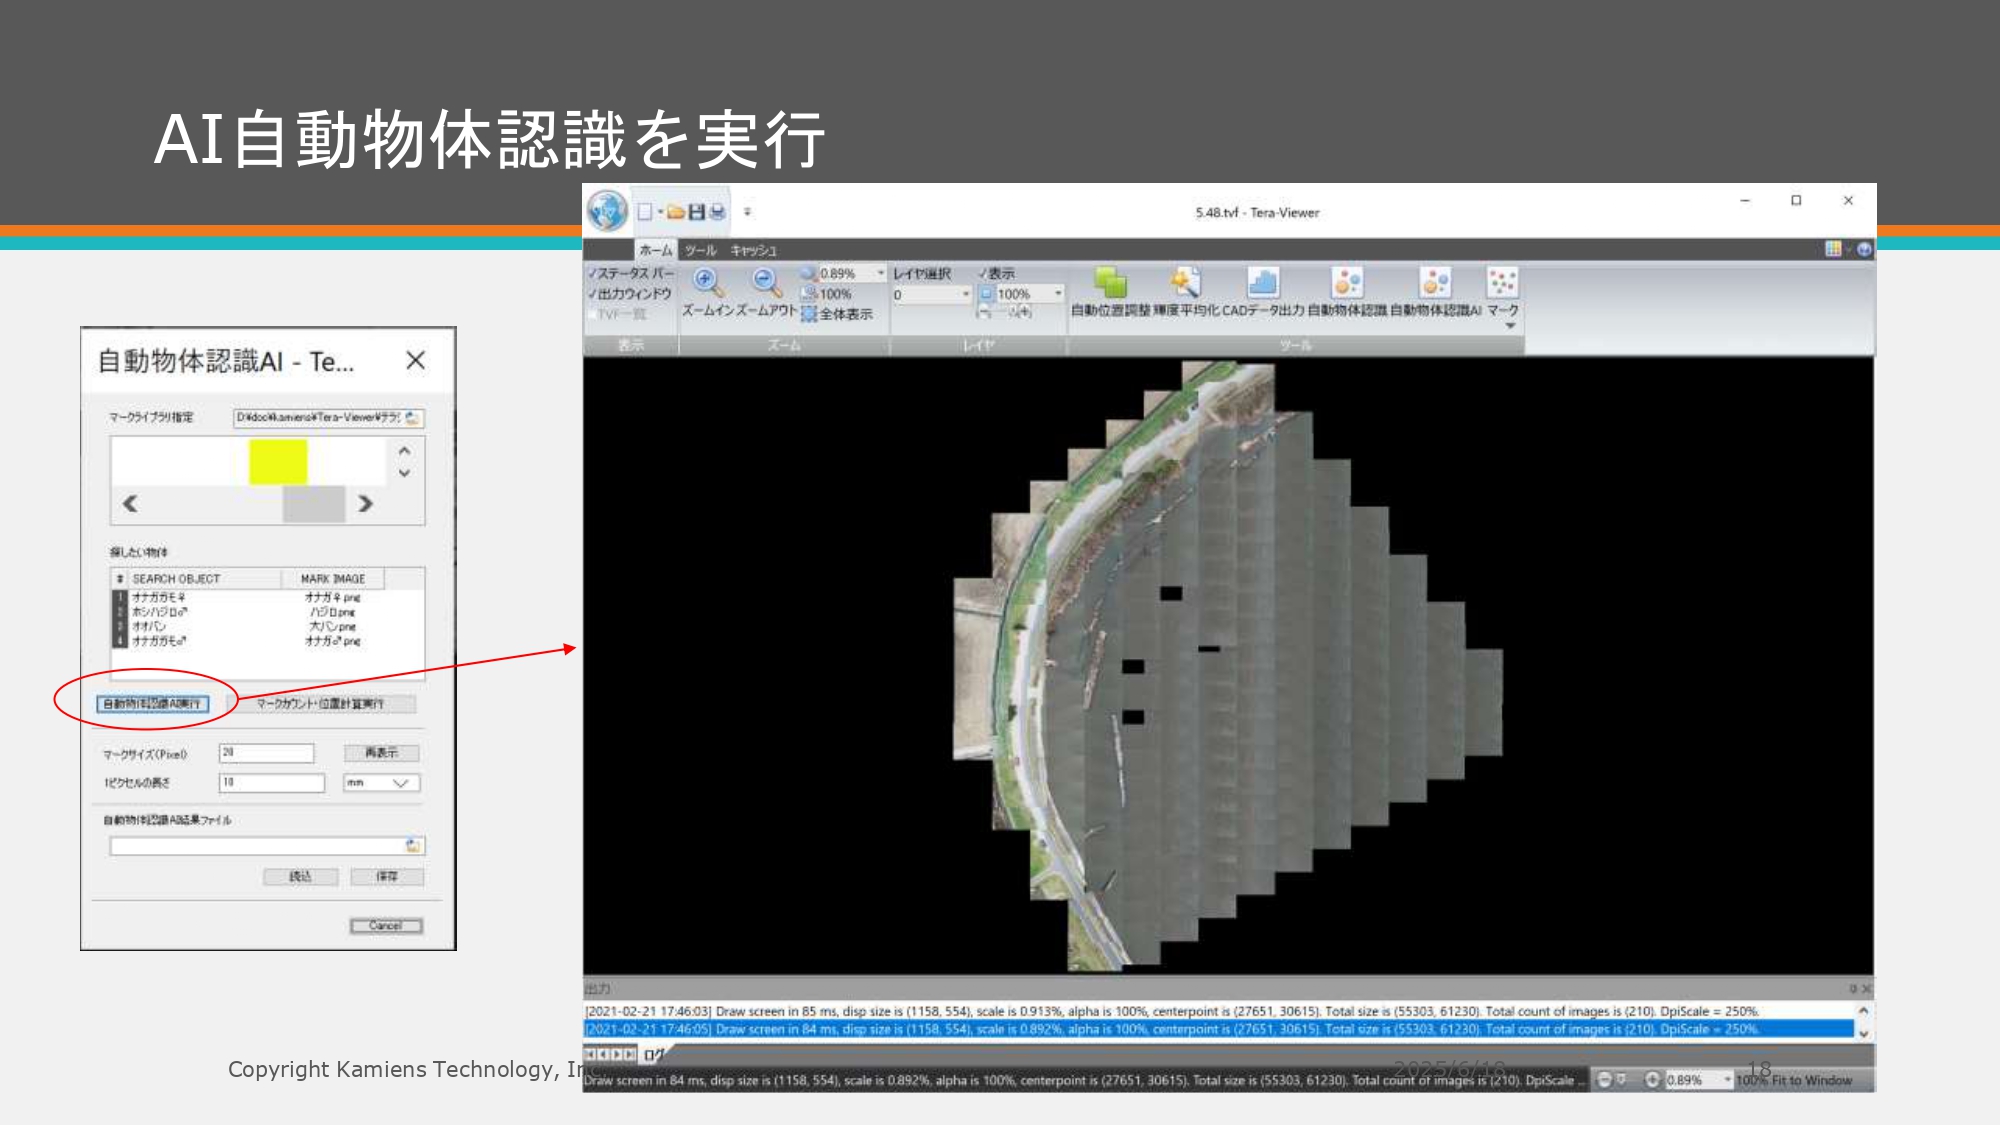Screen dimensions: 2000x1125
Task: Open the 自動位置調整 tool
Action: pos(1110,284)
